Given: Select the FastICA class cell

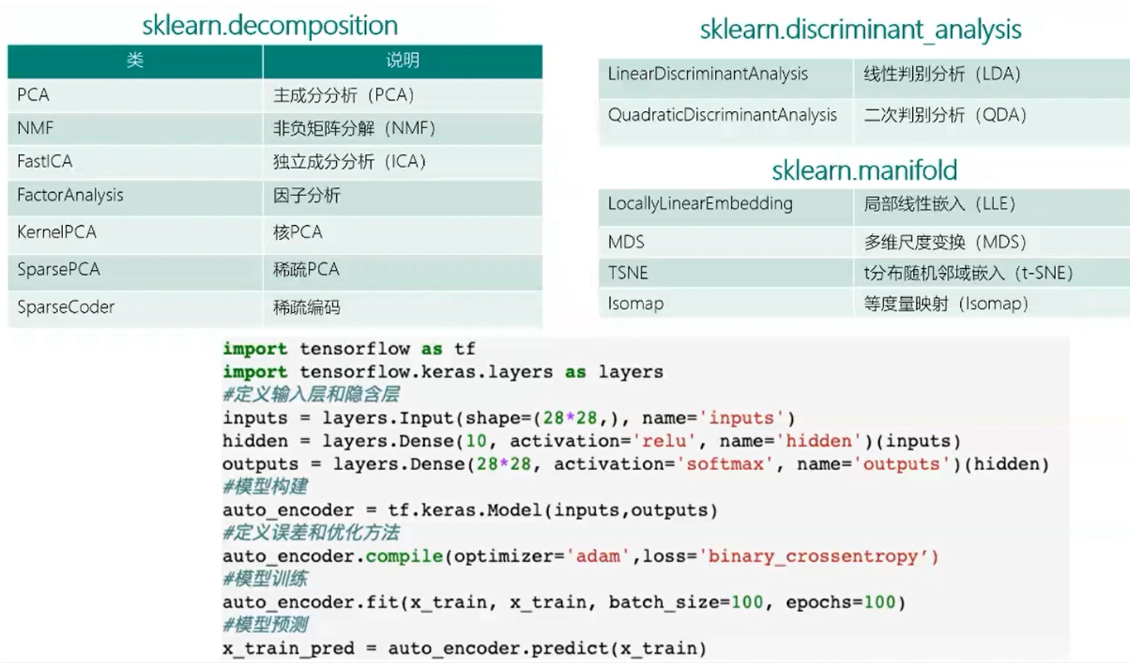Looking at the screenshot, I should [x=135, y=161].
